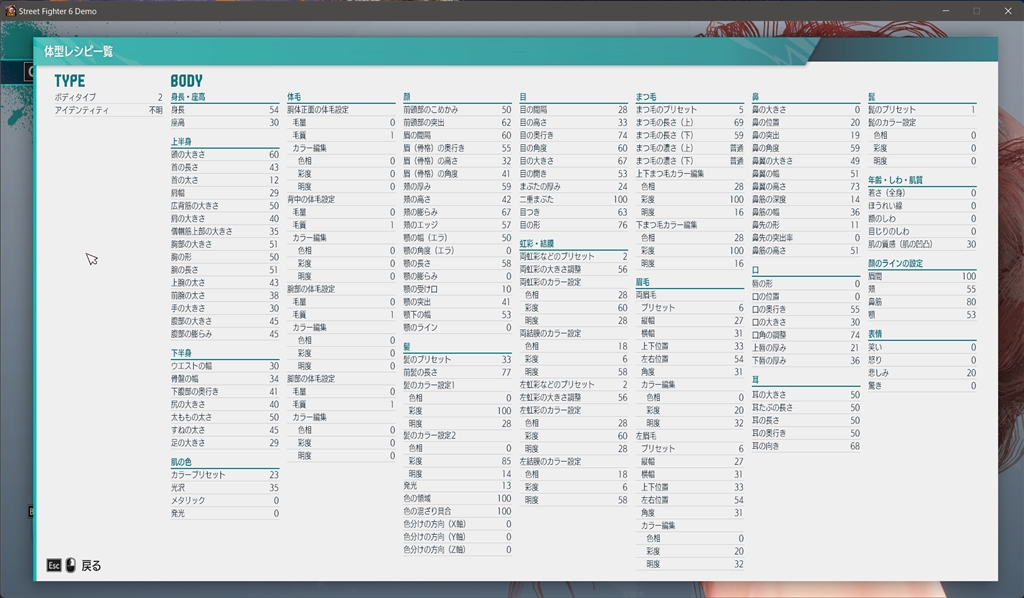
Task: Click the BODY heading
Action: (x=187, y=81)
